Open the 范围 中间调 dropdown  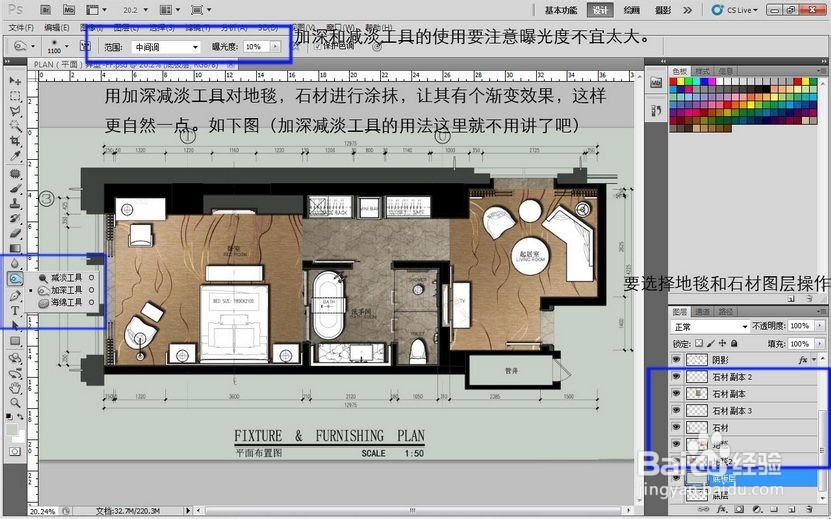(166, 47)
